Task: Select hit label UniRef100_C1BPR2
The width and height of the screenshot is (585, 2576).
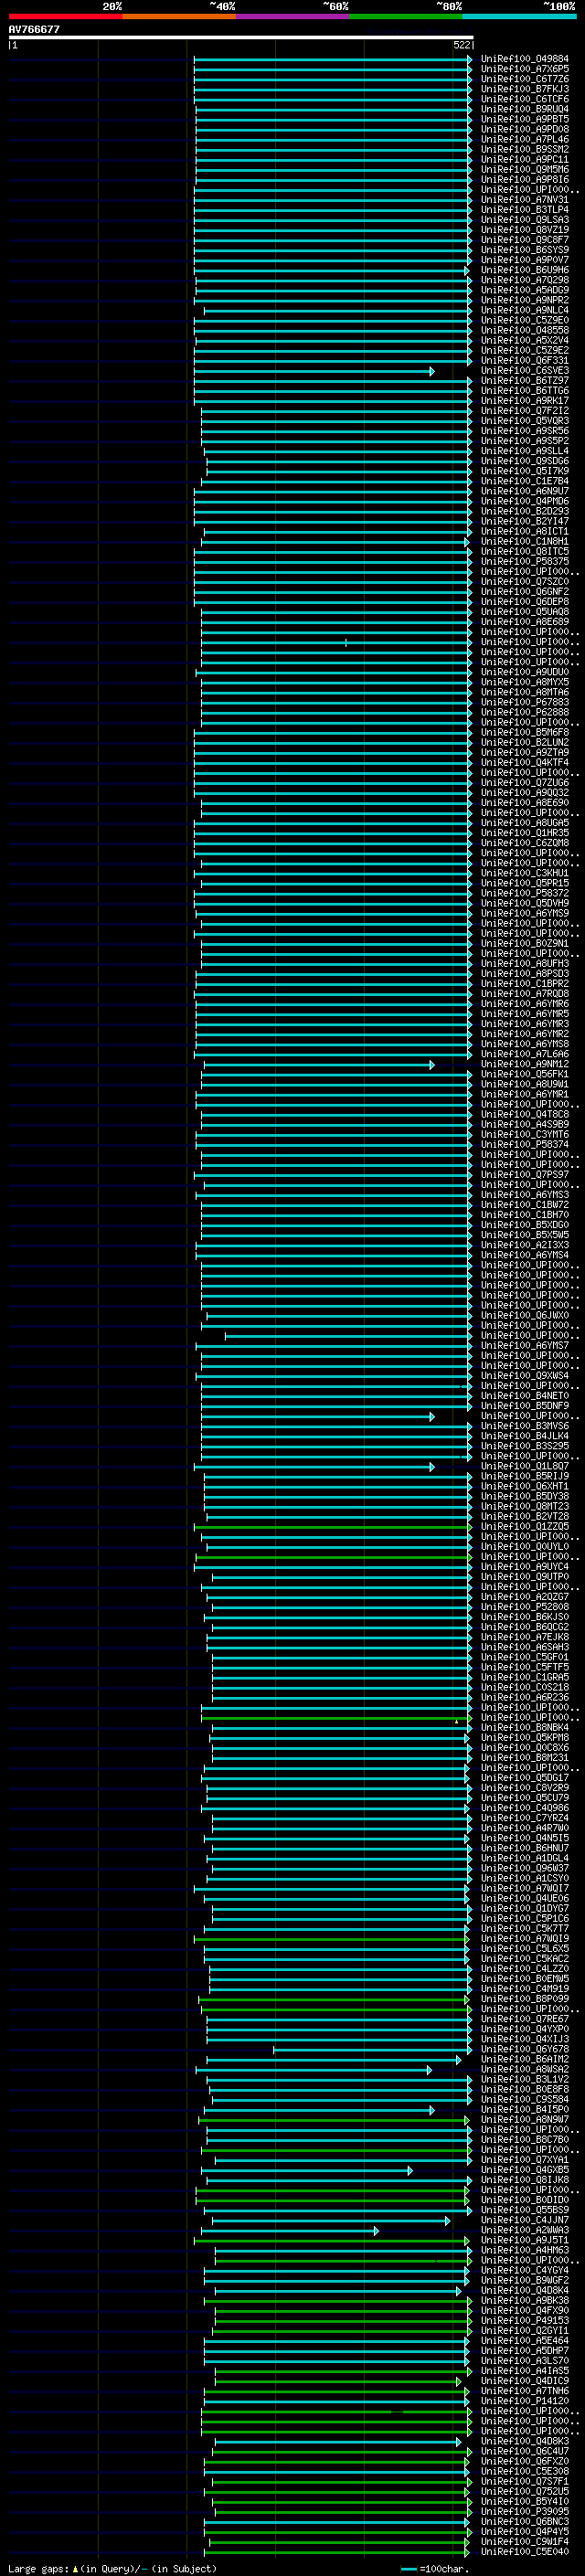Action: click(x=524, y=983)
